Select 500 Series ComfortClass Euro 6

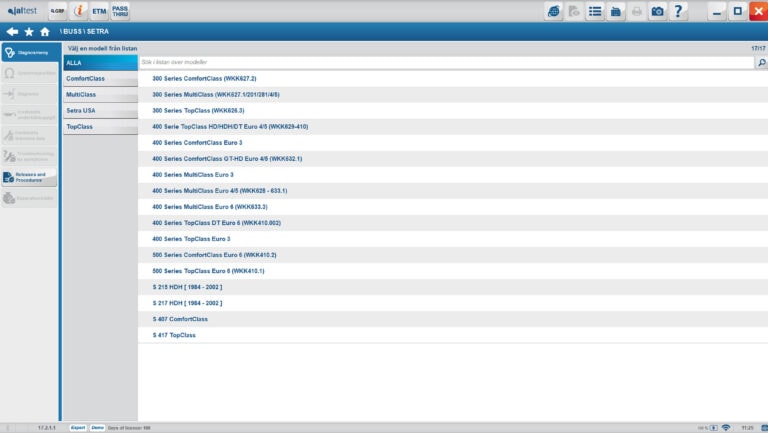(453, 255)
